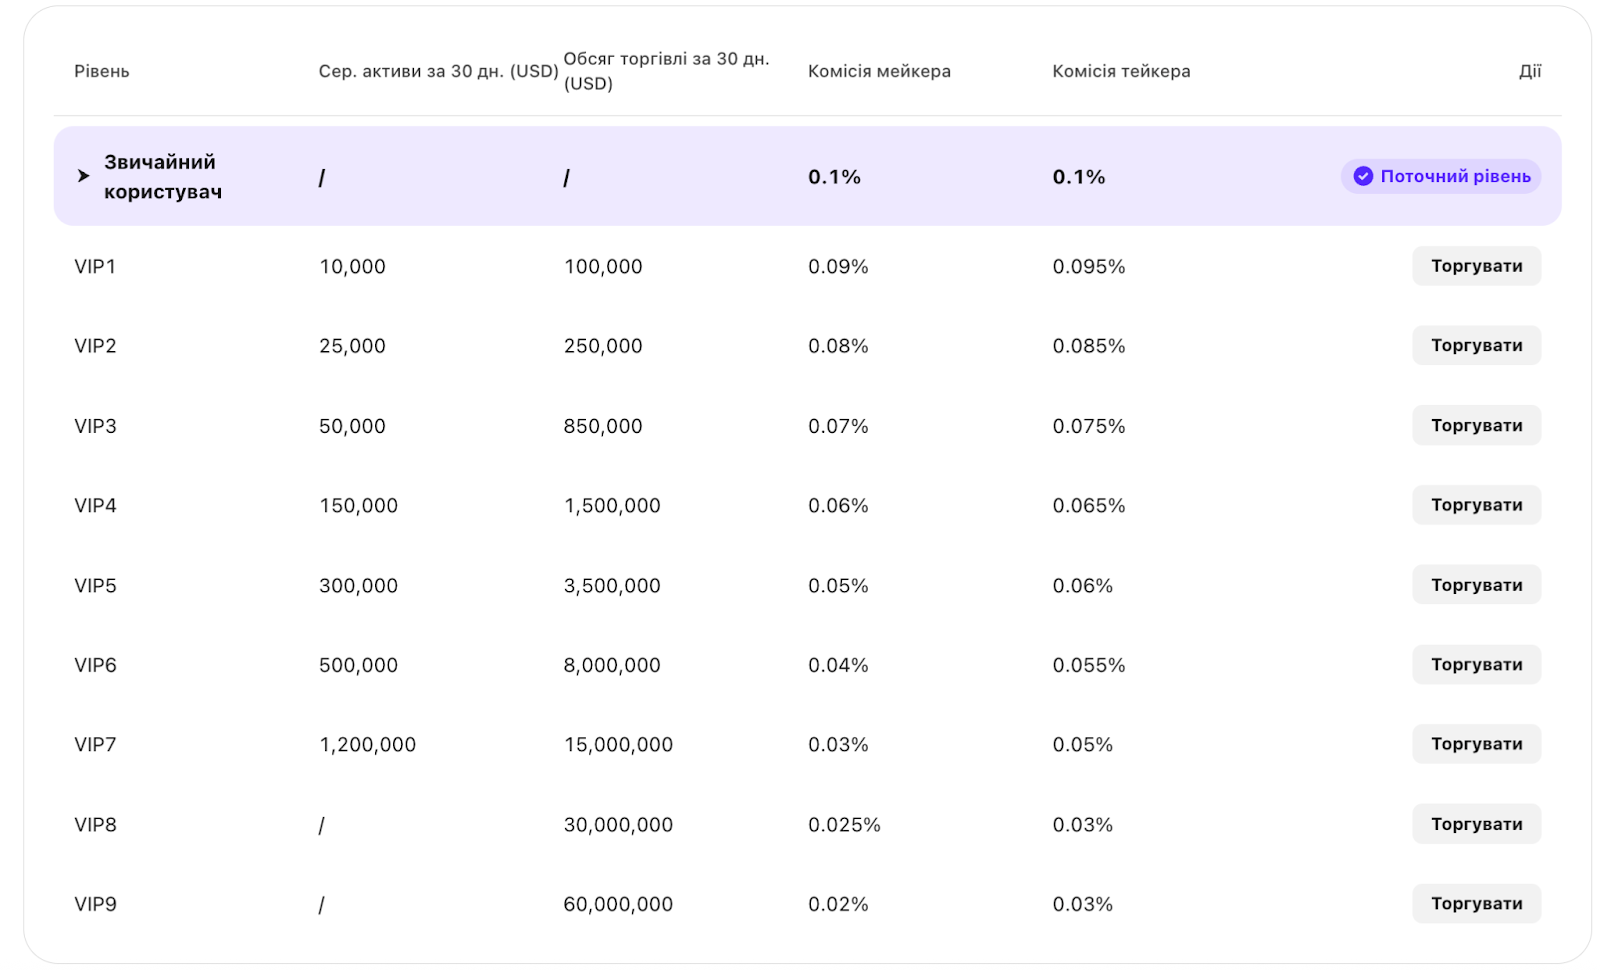Viewport: 1600px width, 970px height.
Task: Click the 100,000 trading volume for VIP1
Action: pos(603,267)
